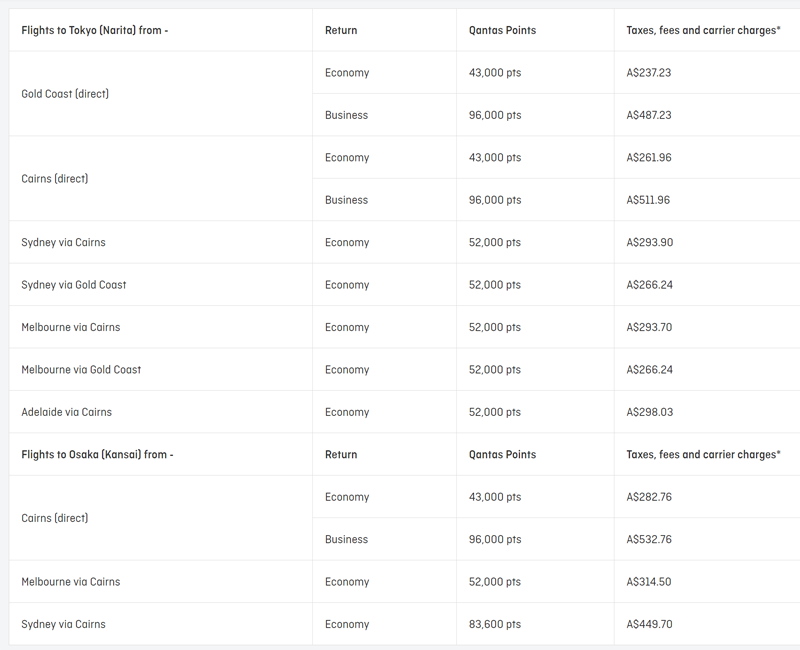Viewport: 800px width, 650px height.
Task: Click the A$314.50 charges value
Action: [649, 582]
